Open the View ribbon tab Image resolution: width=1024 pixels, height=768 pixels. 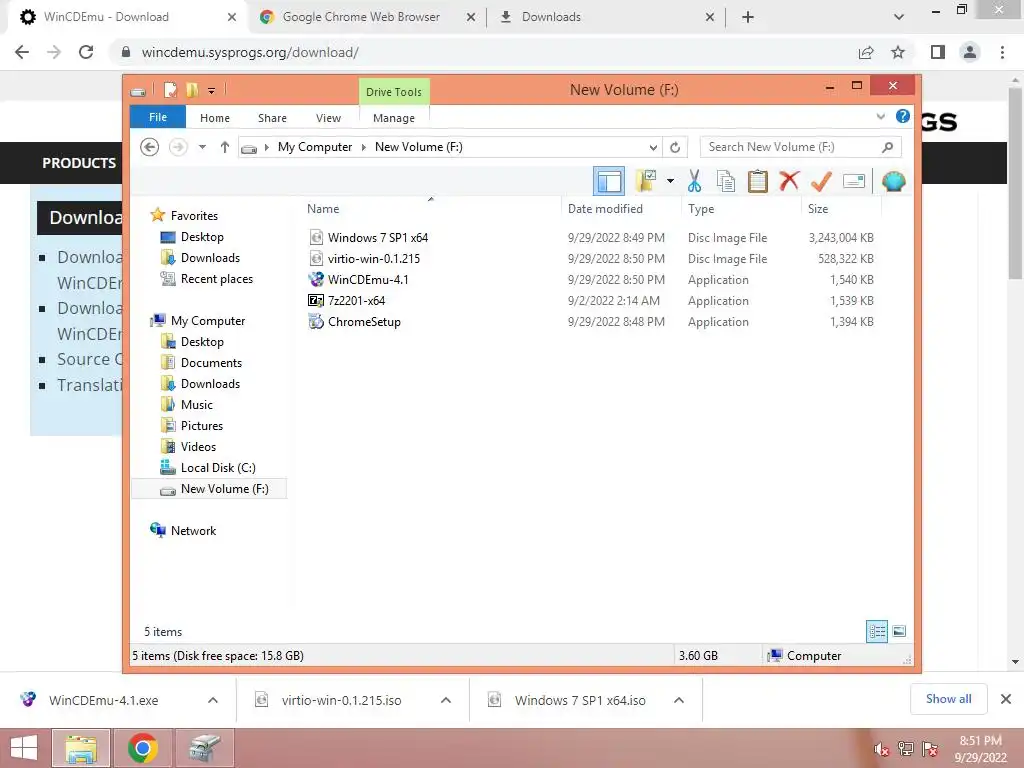[x=328, y=118]
